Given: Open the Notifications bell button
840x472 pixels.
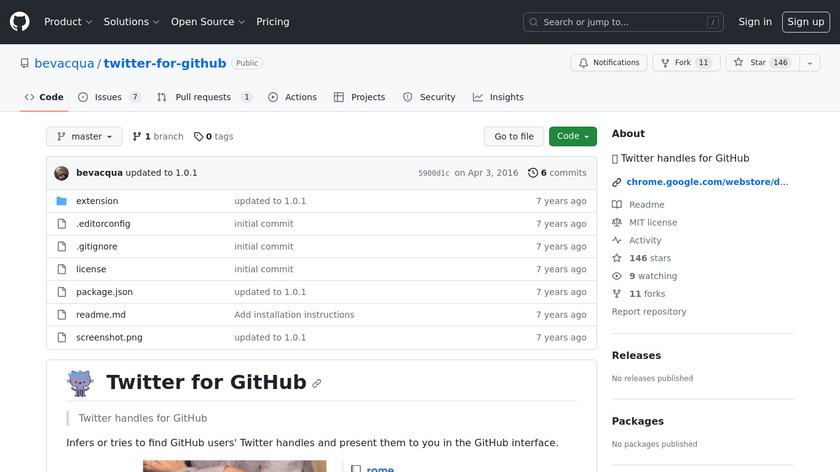Looking at the screenshot, I should tap(608, 63).
